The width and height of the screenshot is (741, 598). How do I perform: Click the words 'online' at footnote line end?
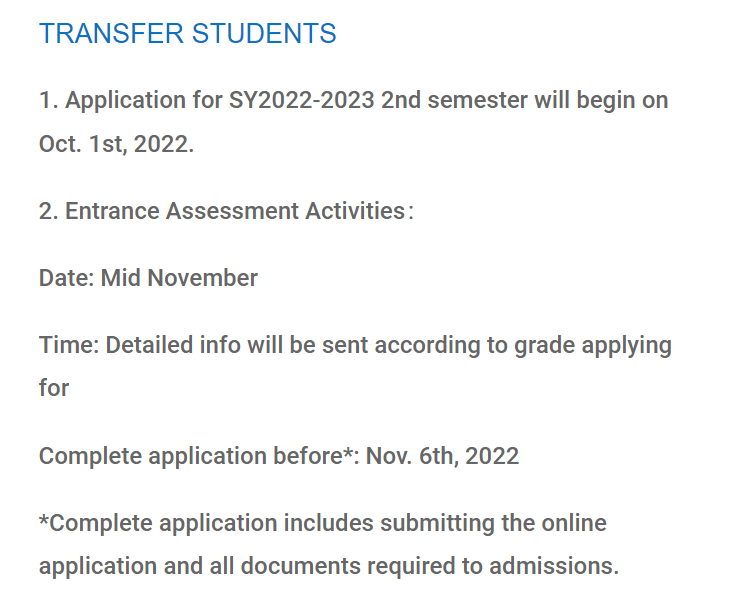[x=574, y=523]
